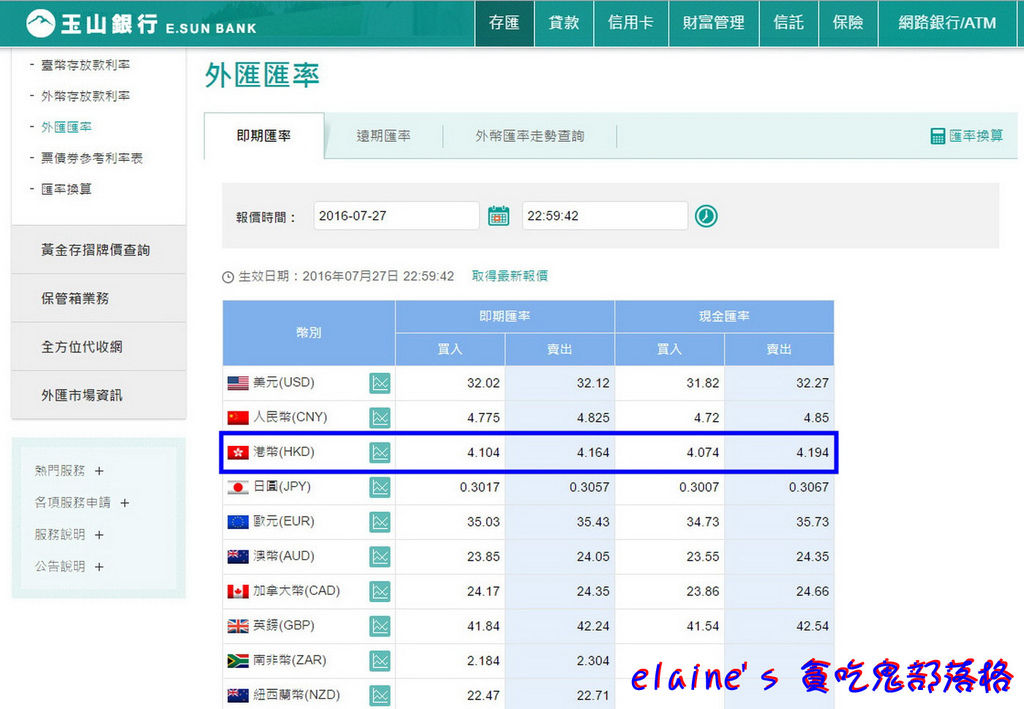Click the 歐元(EUR) currency name
The height and width of the screenshot is (709, 1024).
point(283,521)
